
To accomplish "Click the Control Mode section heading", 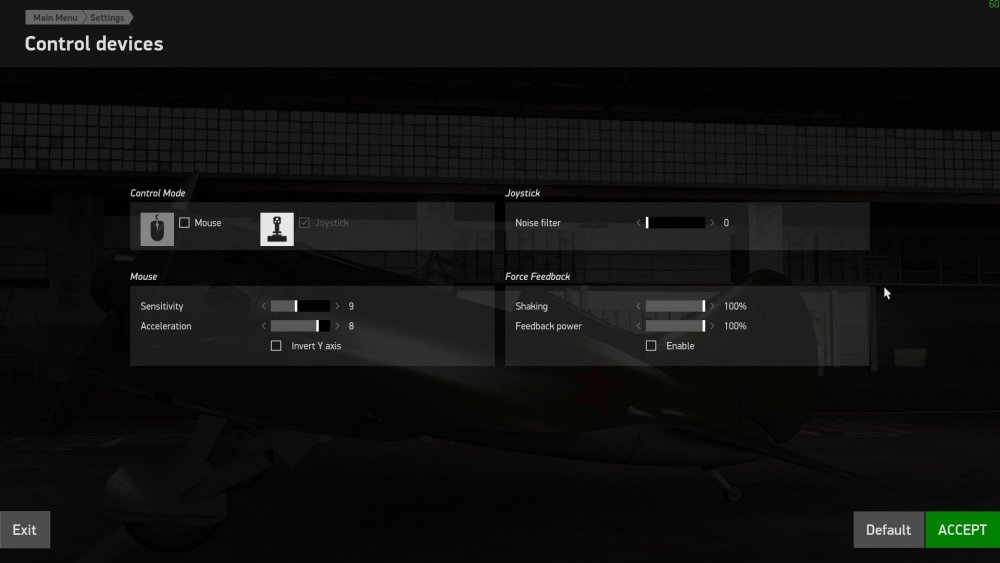I will coord(158,193).
